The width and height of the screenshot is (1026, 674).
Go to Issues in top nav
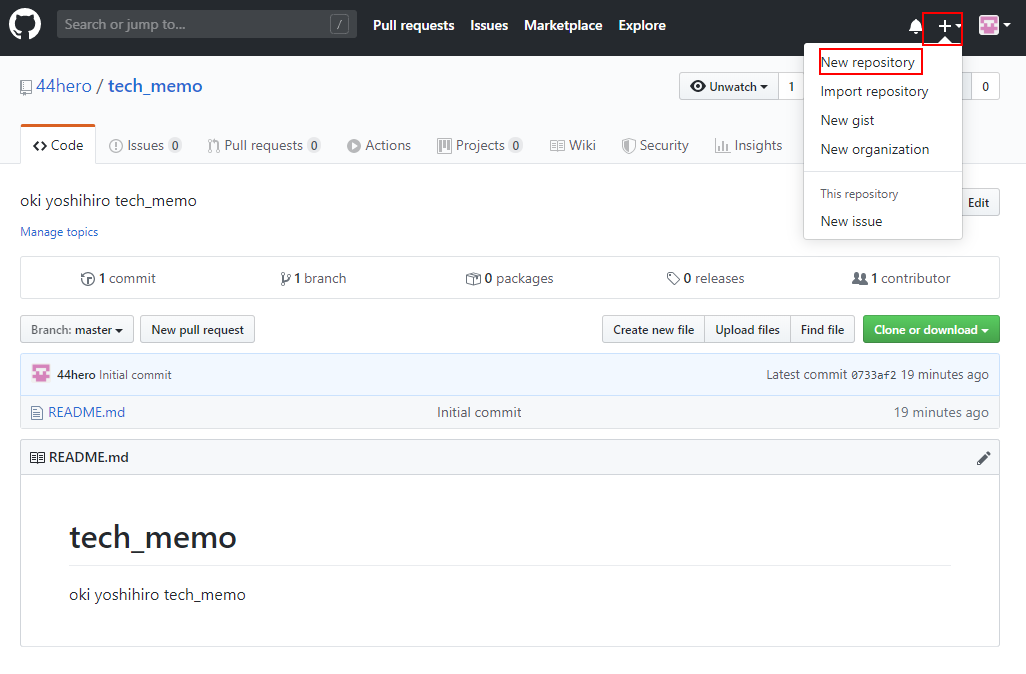(489, 26)
